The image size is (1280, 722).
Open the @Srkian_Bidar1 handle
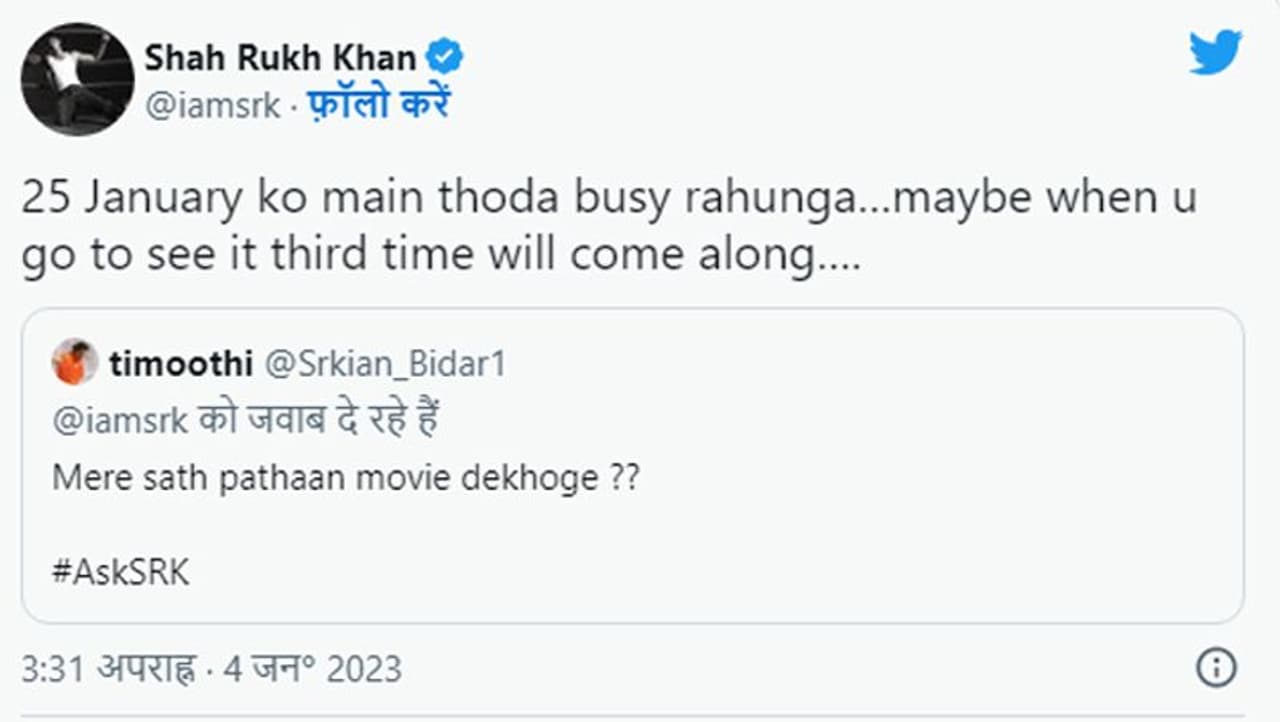pos(384,364)
